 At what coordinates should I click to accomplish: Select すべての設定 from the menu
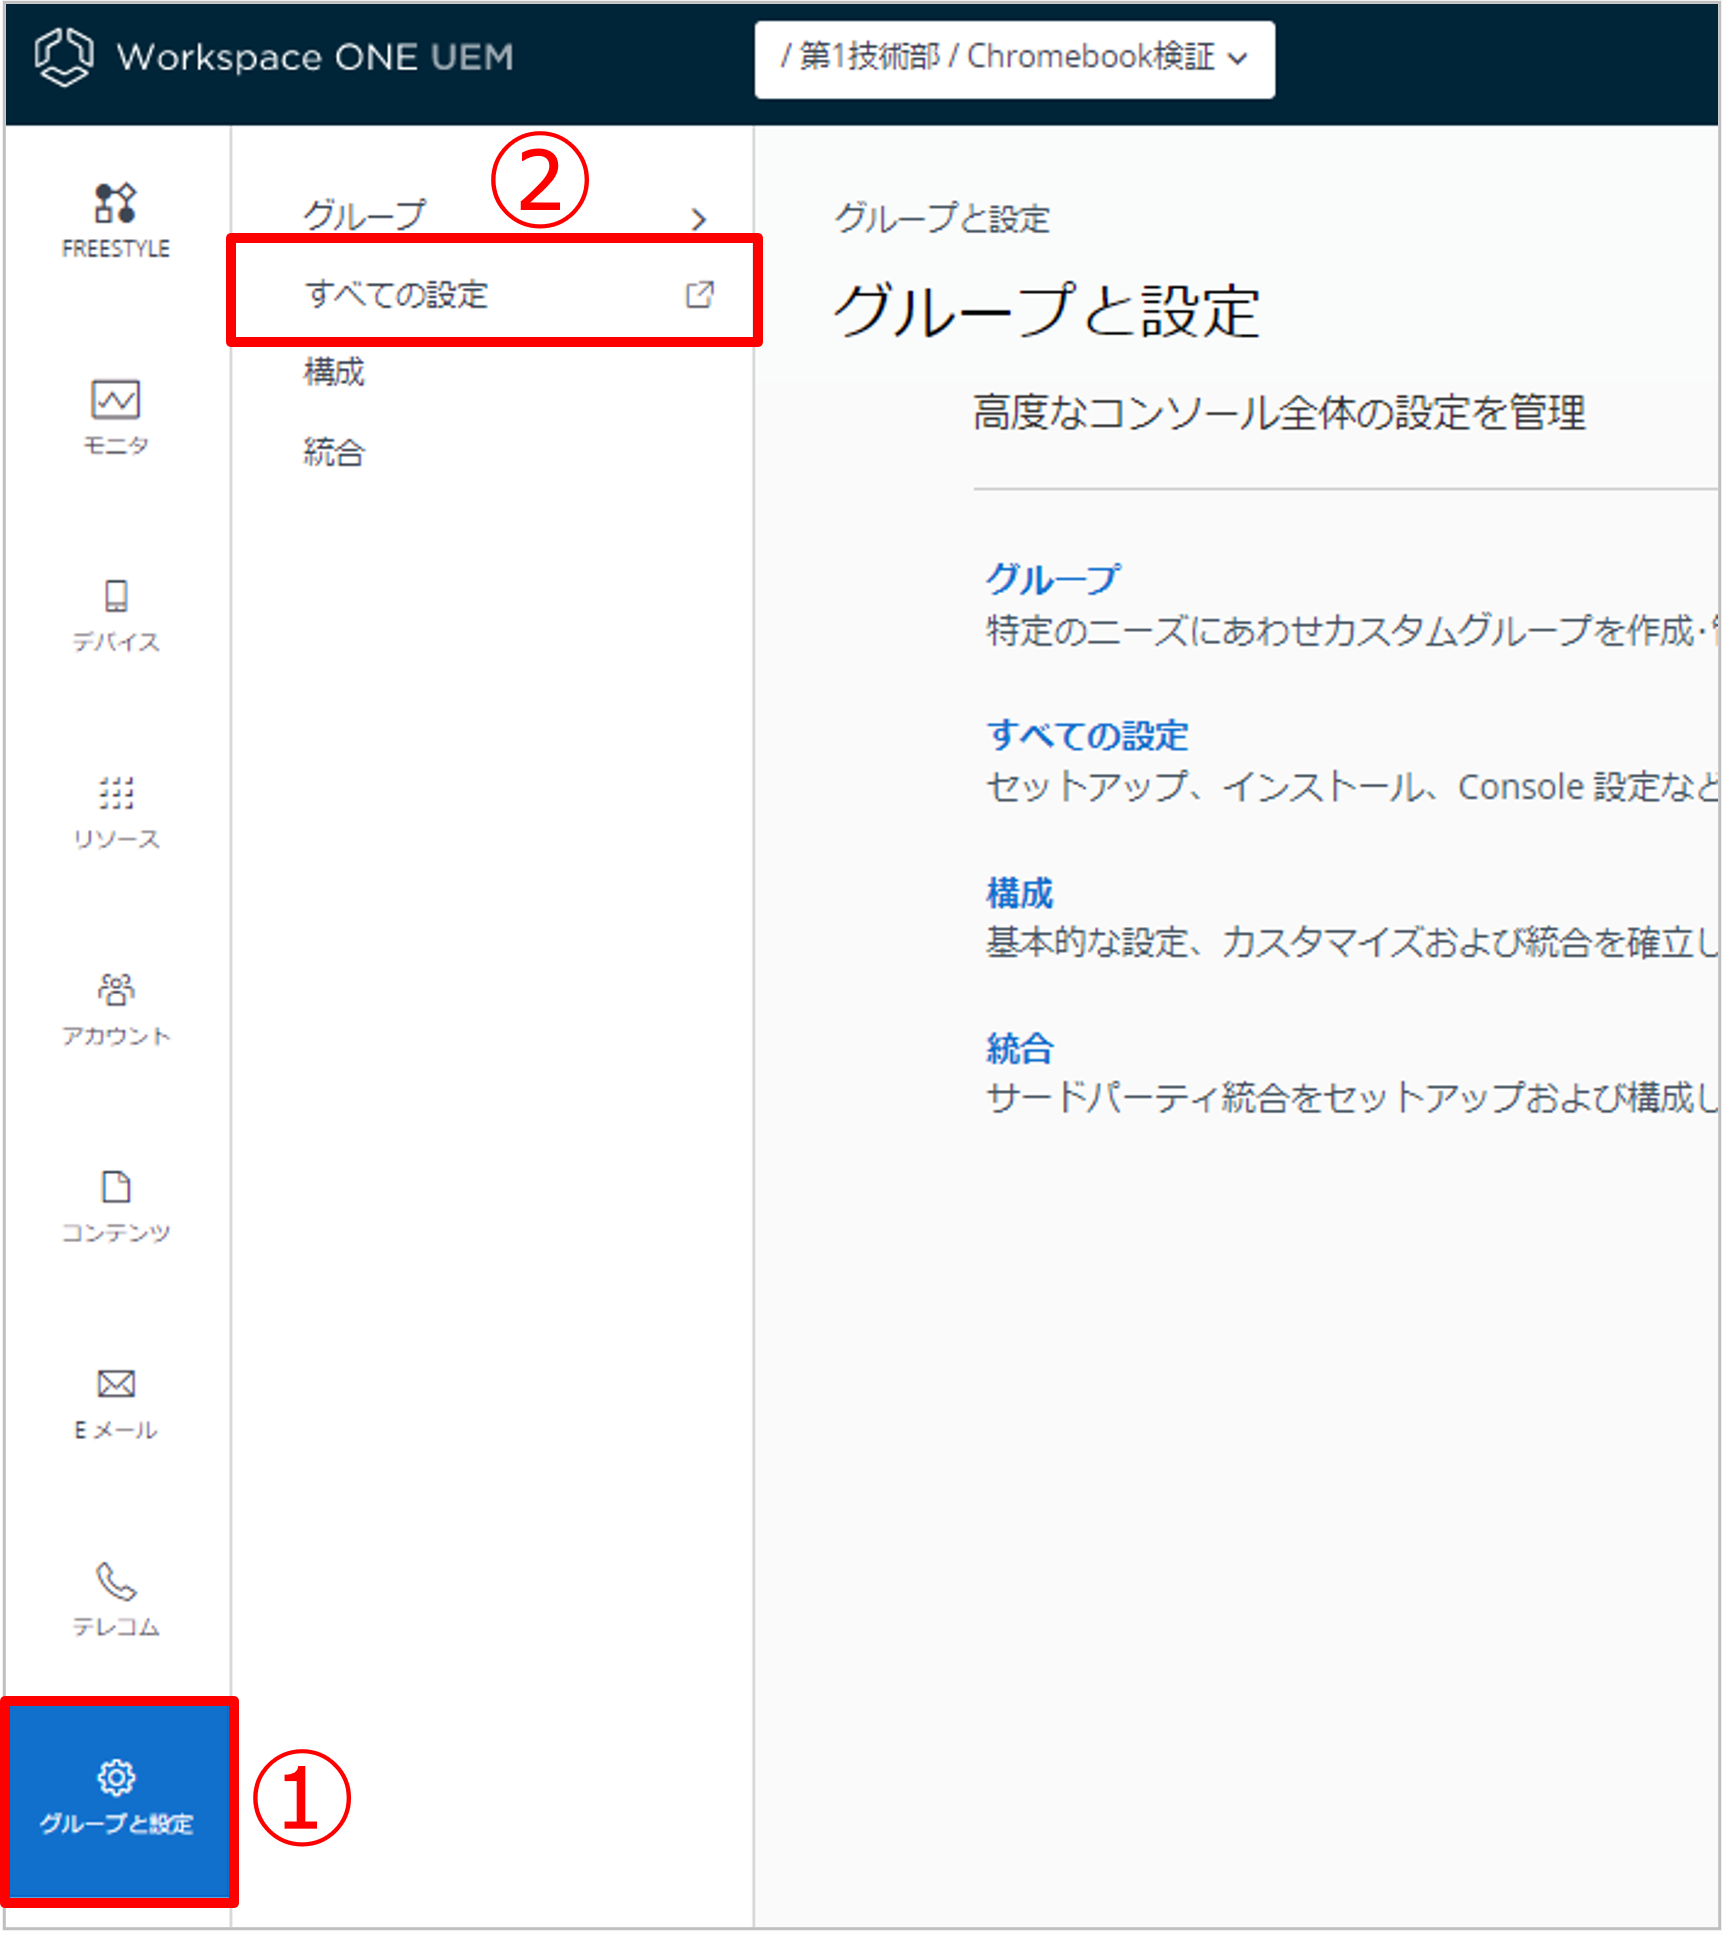pyautogui.click(x=397, y=294)
